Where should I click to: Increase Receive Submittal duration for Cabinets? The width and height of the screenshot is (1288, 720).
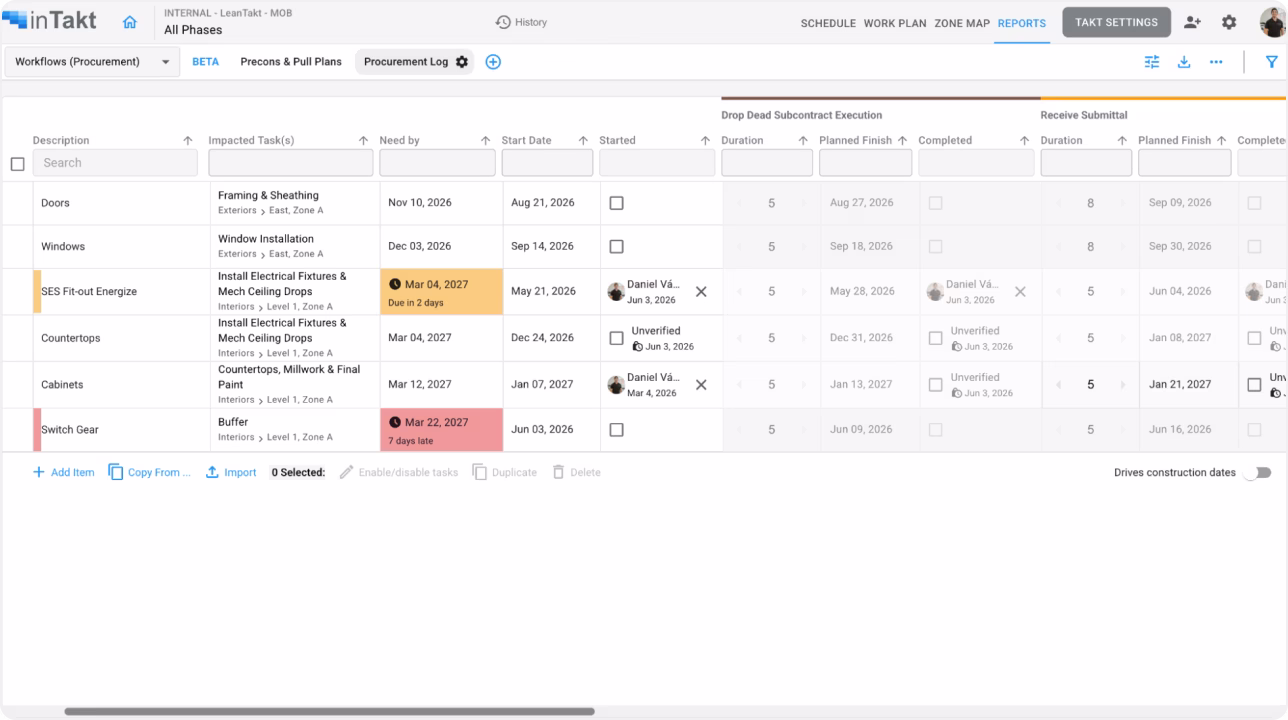(x=1122, y=385)
